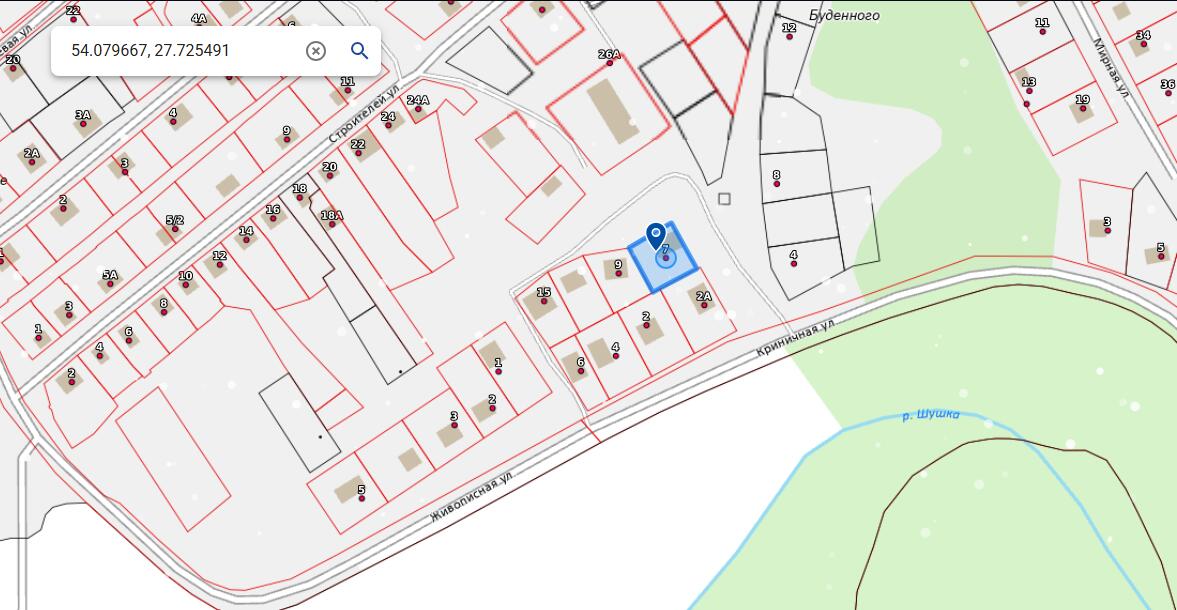Click the search magnifier icon

click(x=359, y=51)
